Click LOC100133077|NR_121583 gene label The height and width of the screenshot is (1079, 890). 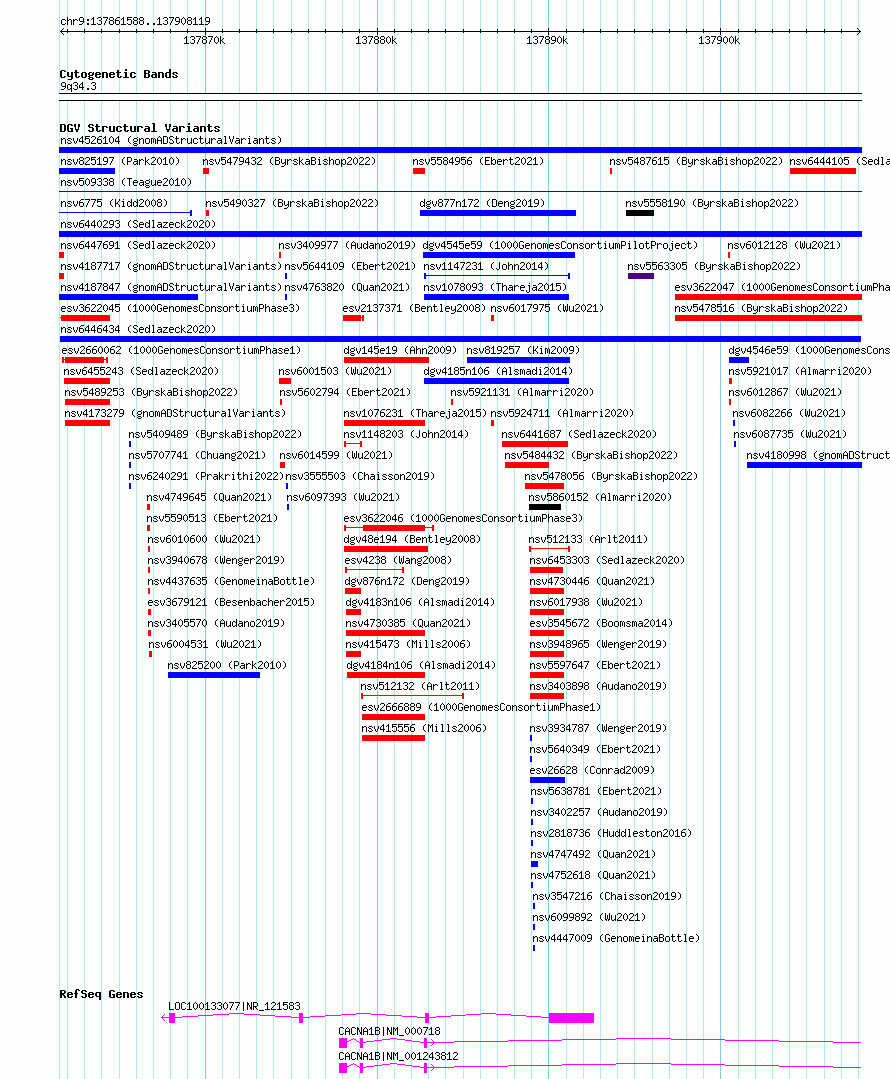click(234, 1006)
